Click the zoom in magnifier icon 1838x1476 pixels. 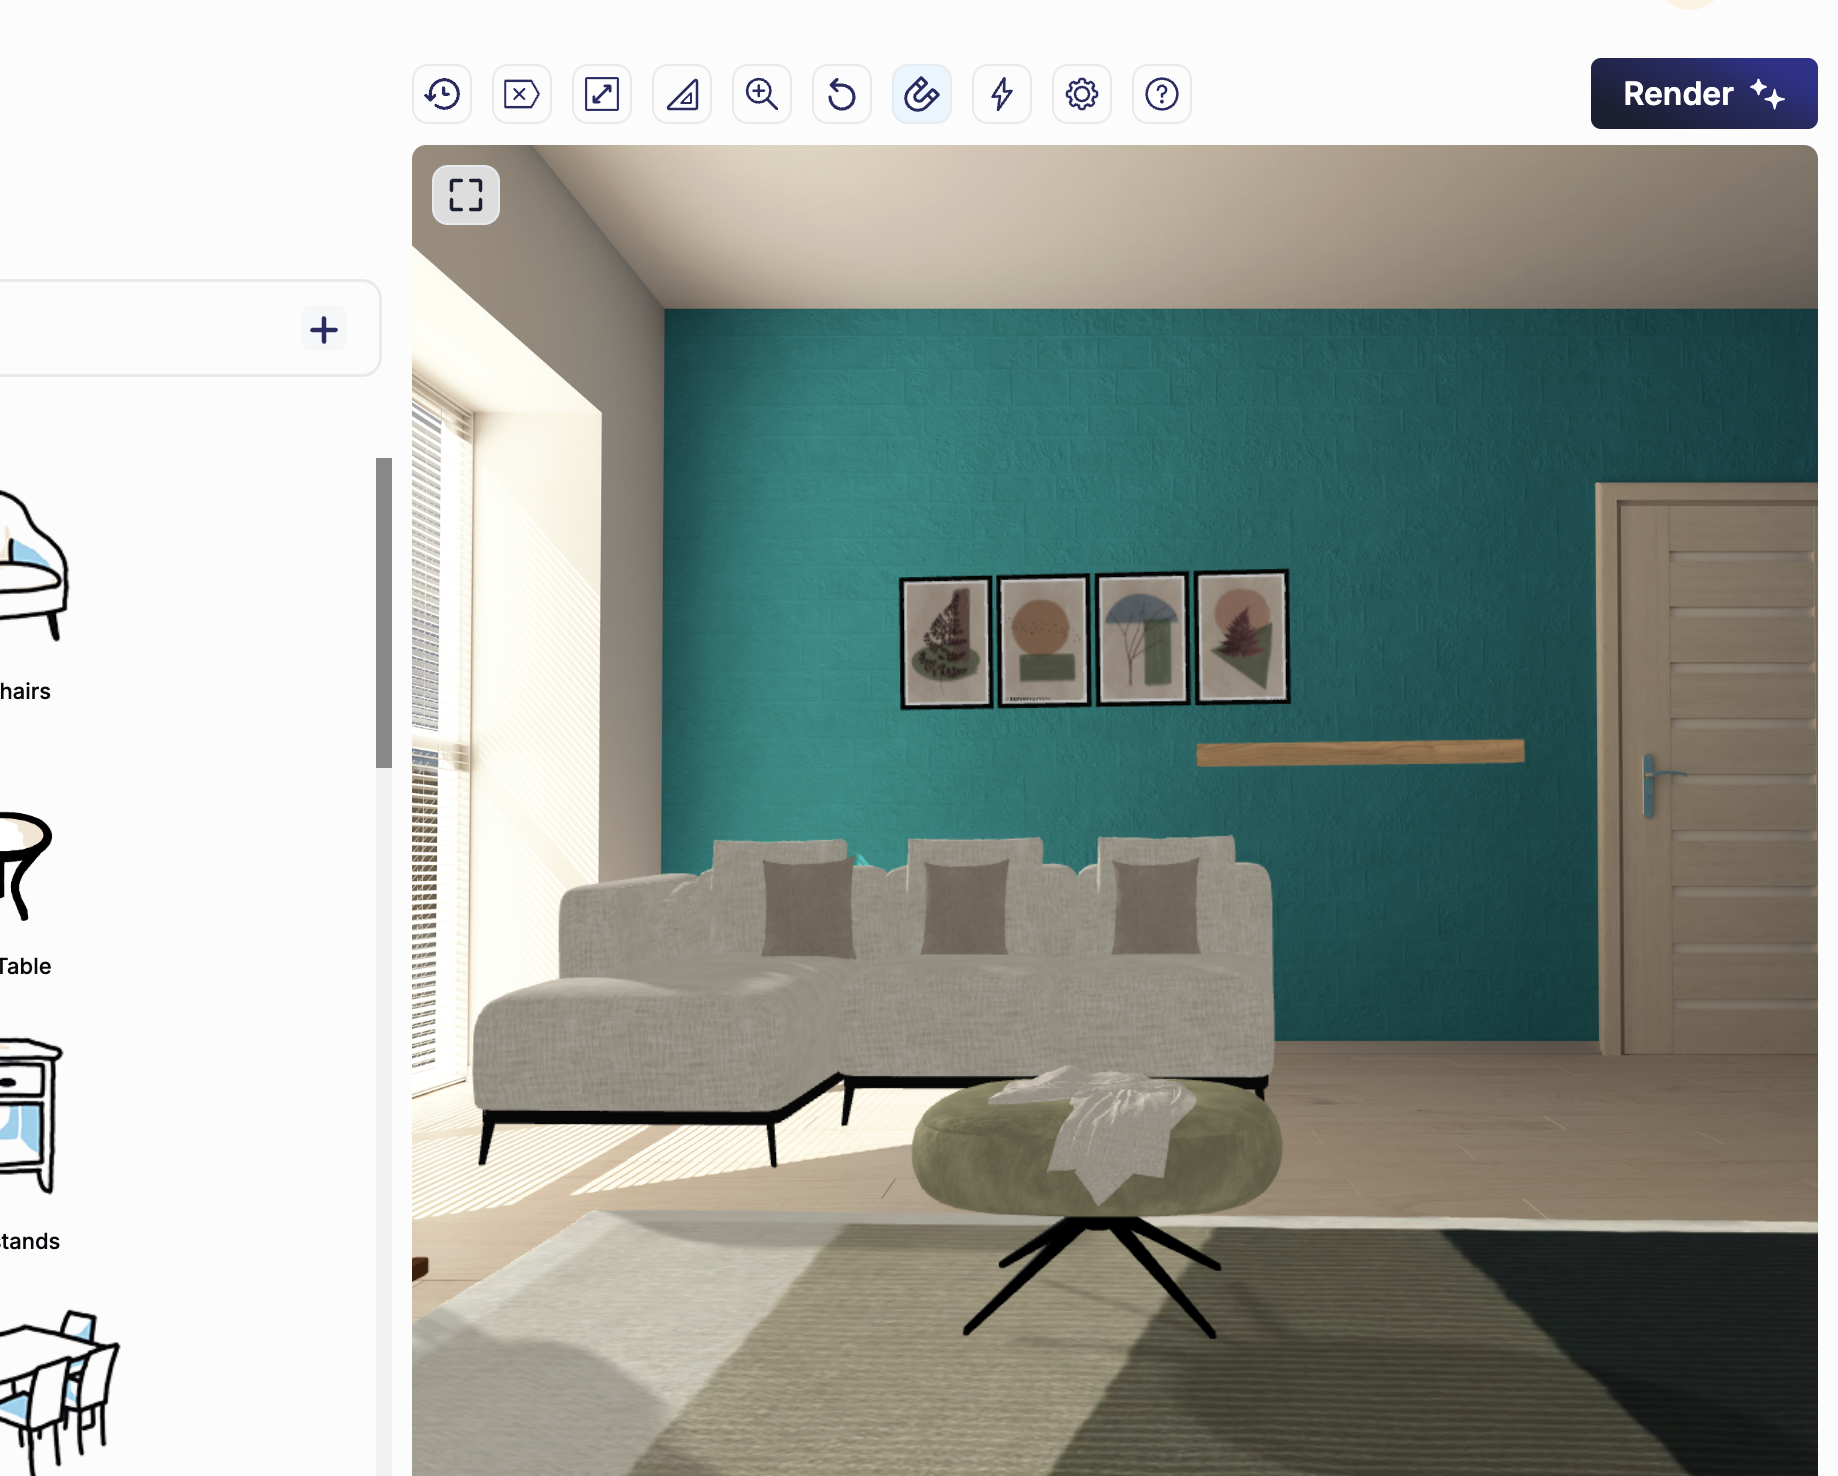point(762,94)
